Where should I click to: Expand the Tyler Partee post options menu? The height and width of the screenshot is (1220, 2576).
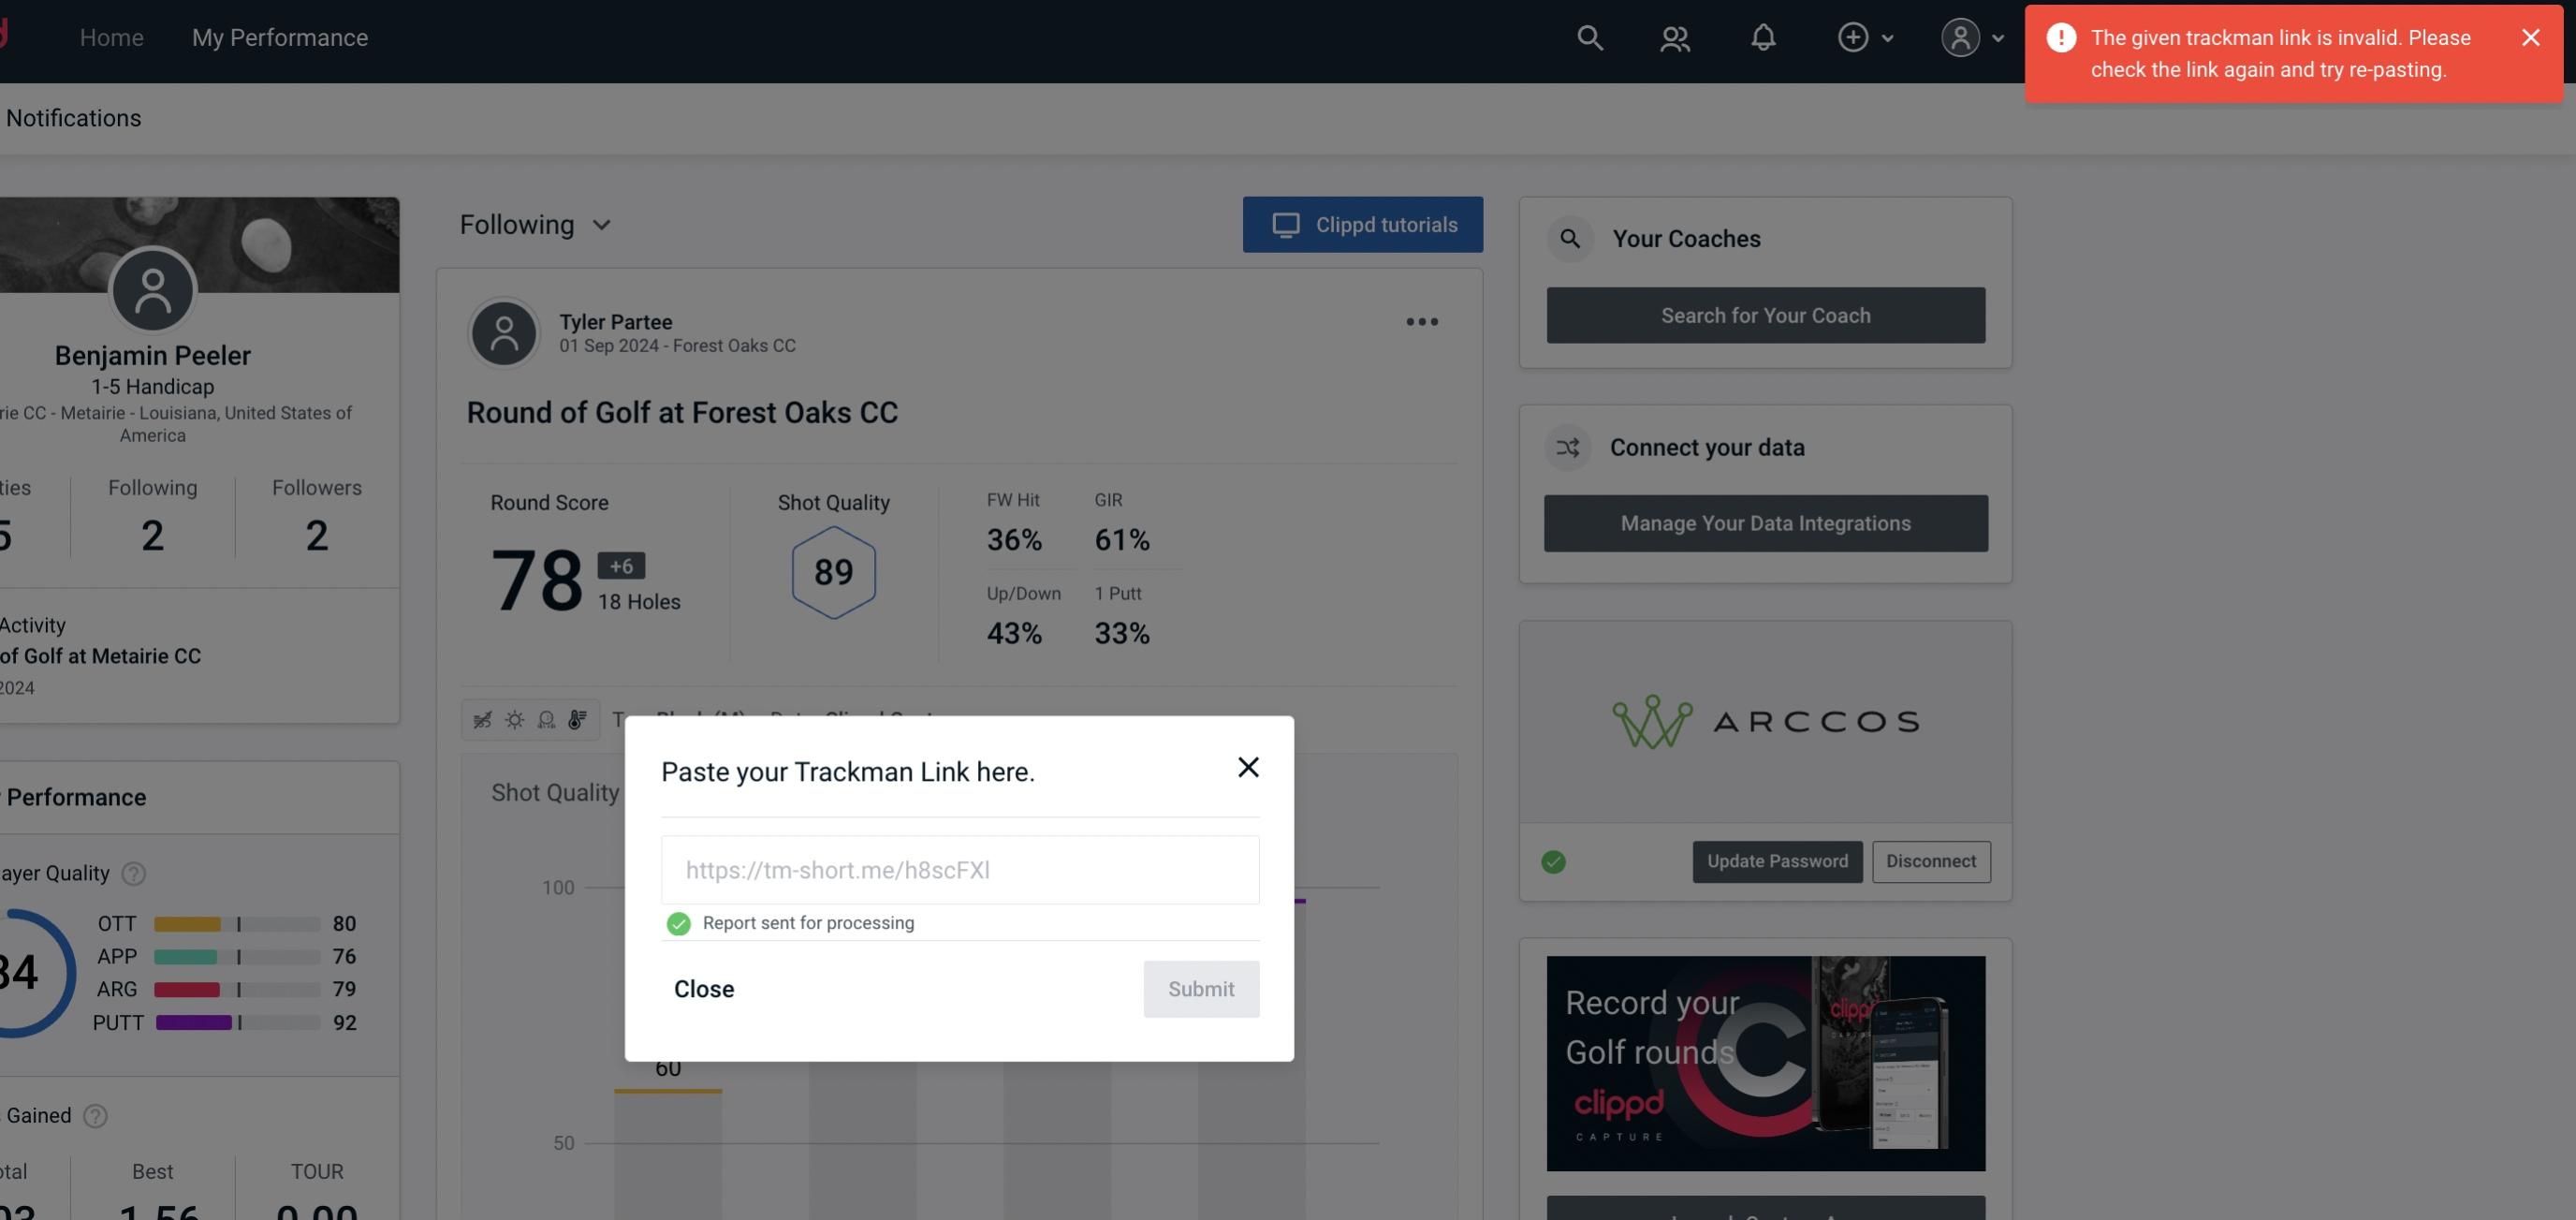click(1423, 322)
